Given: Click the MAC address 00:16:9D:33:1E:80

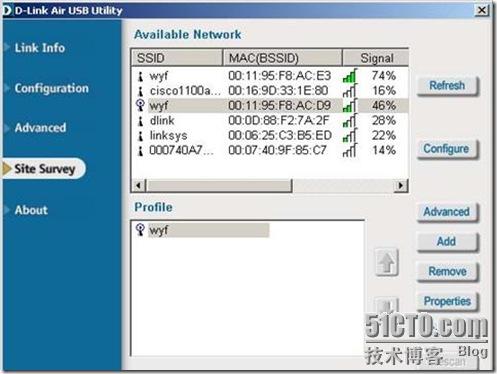Looking at the screenshot, I should pos(278,91).
